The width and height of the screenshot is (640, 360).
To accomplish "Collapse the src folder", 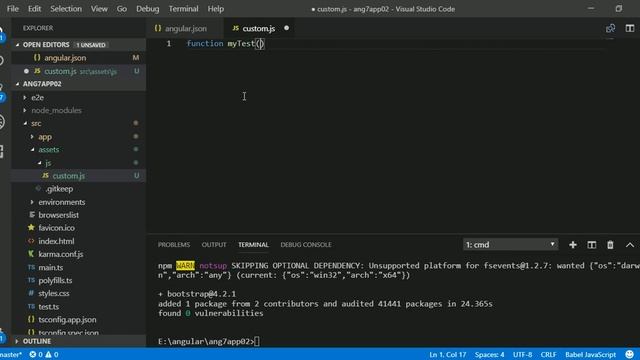I will (x=78, y=123).
